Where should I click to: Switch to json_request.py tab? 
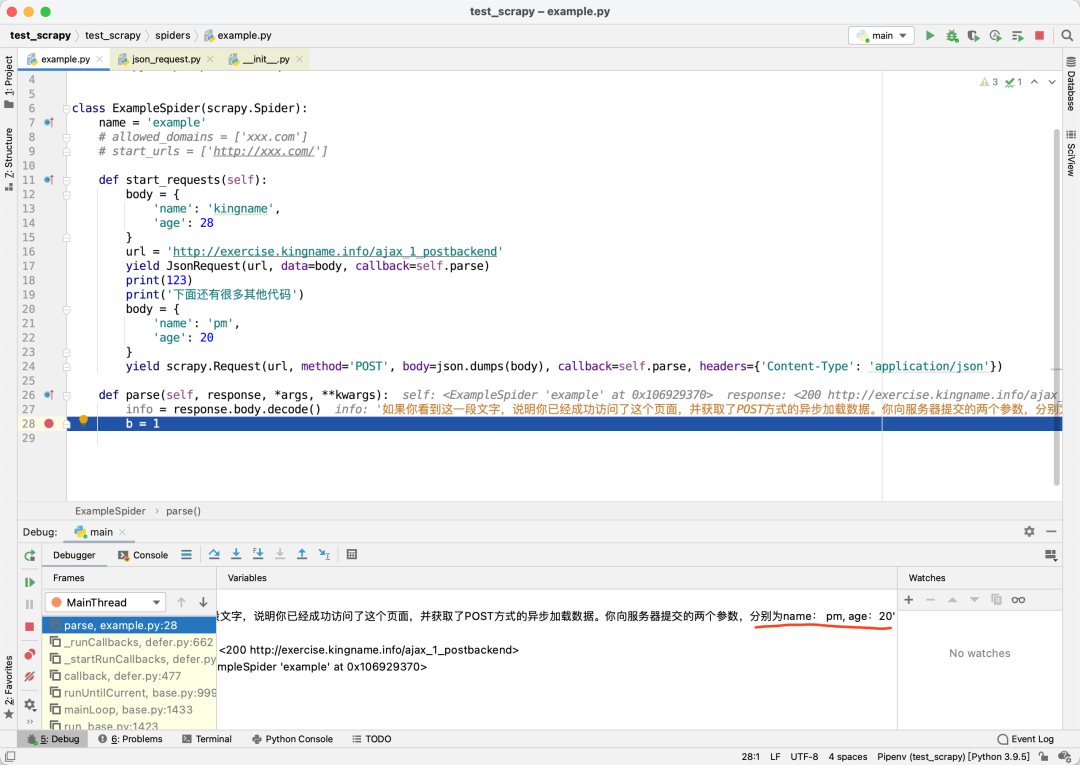(x=166, y=59)
